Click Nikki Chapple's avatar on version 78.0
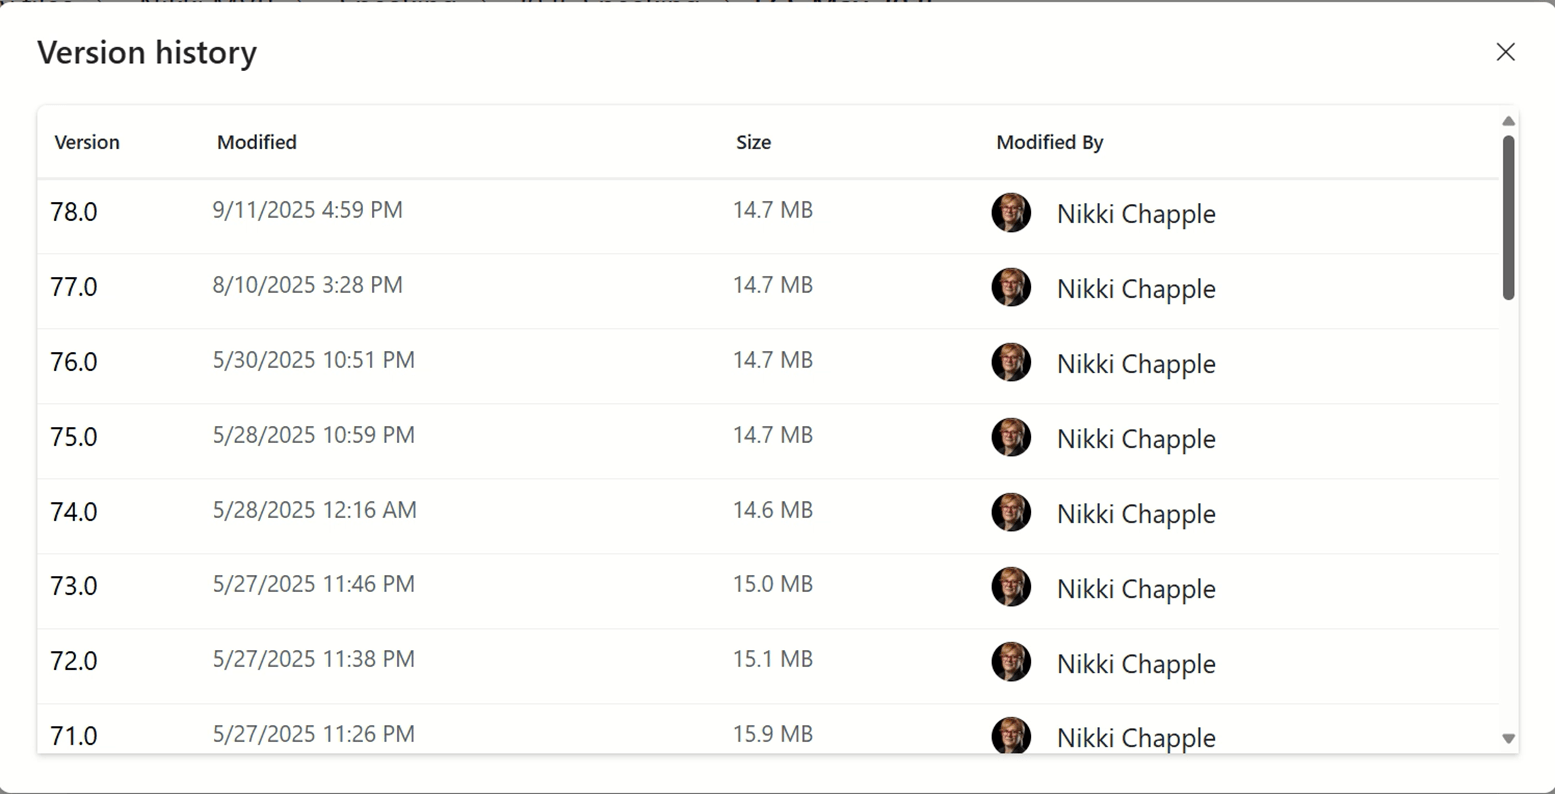 (1011, 213)
